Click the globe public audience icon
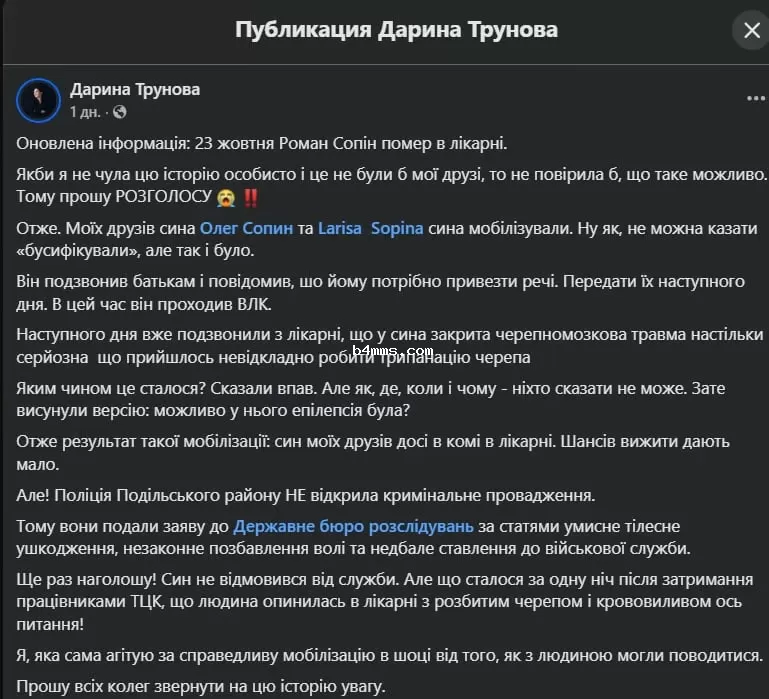This screenshot has height=699, width=769. tap(119, 112)
